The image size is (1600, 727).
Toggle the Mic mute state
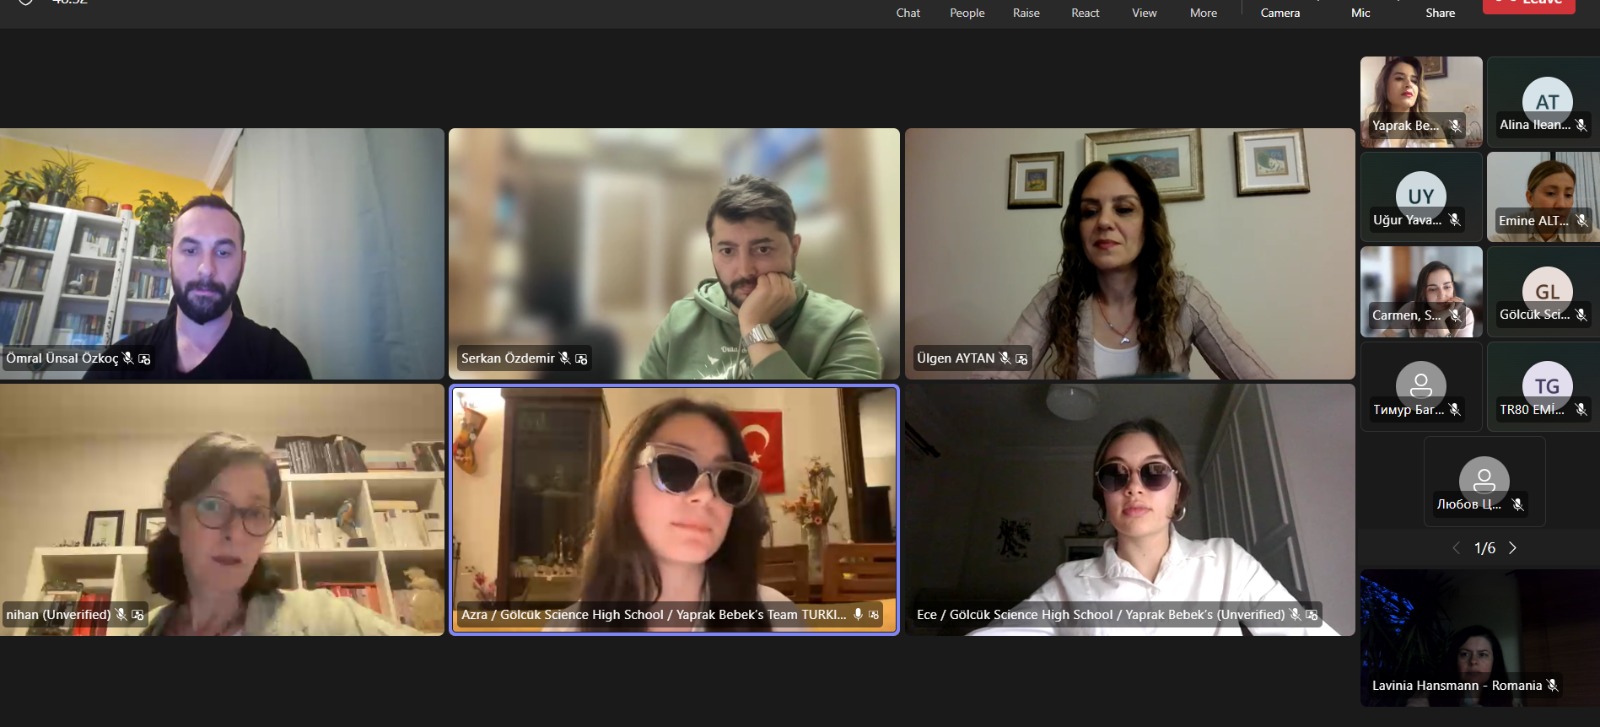(x=1360, y=10)
